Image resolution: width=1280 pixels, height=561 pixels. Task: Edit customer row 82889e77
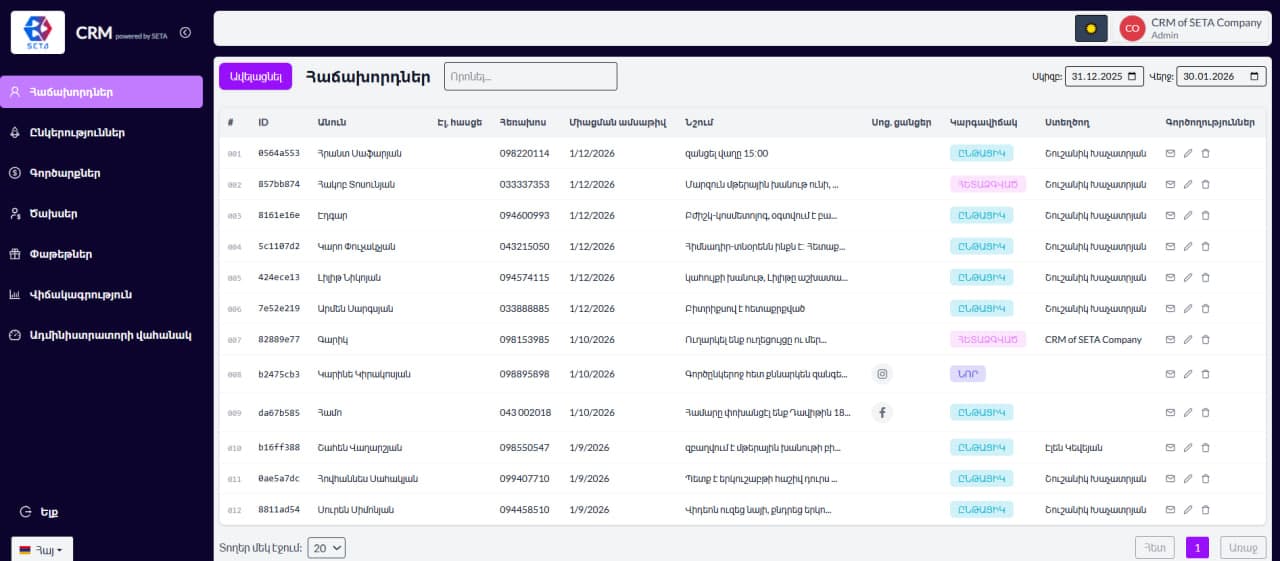[1188, 339]
